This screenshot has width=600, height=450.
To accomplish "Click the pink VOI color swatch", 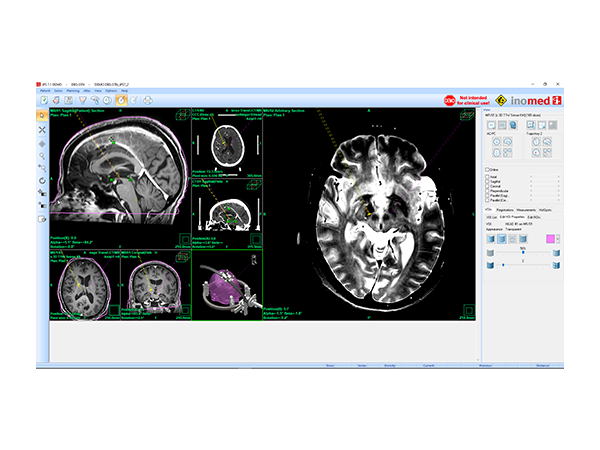I will point(549,238).
